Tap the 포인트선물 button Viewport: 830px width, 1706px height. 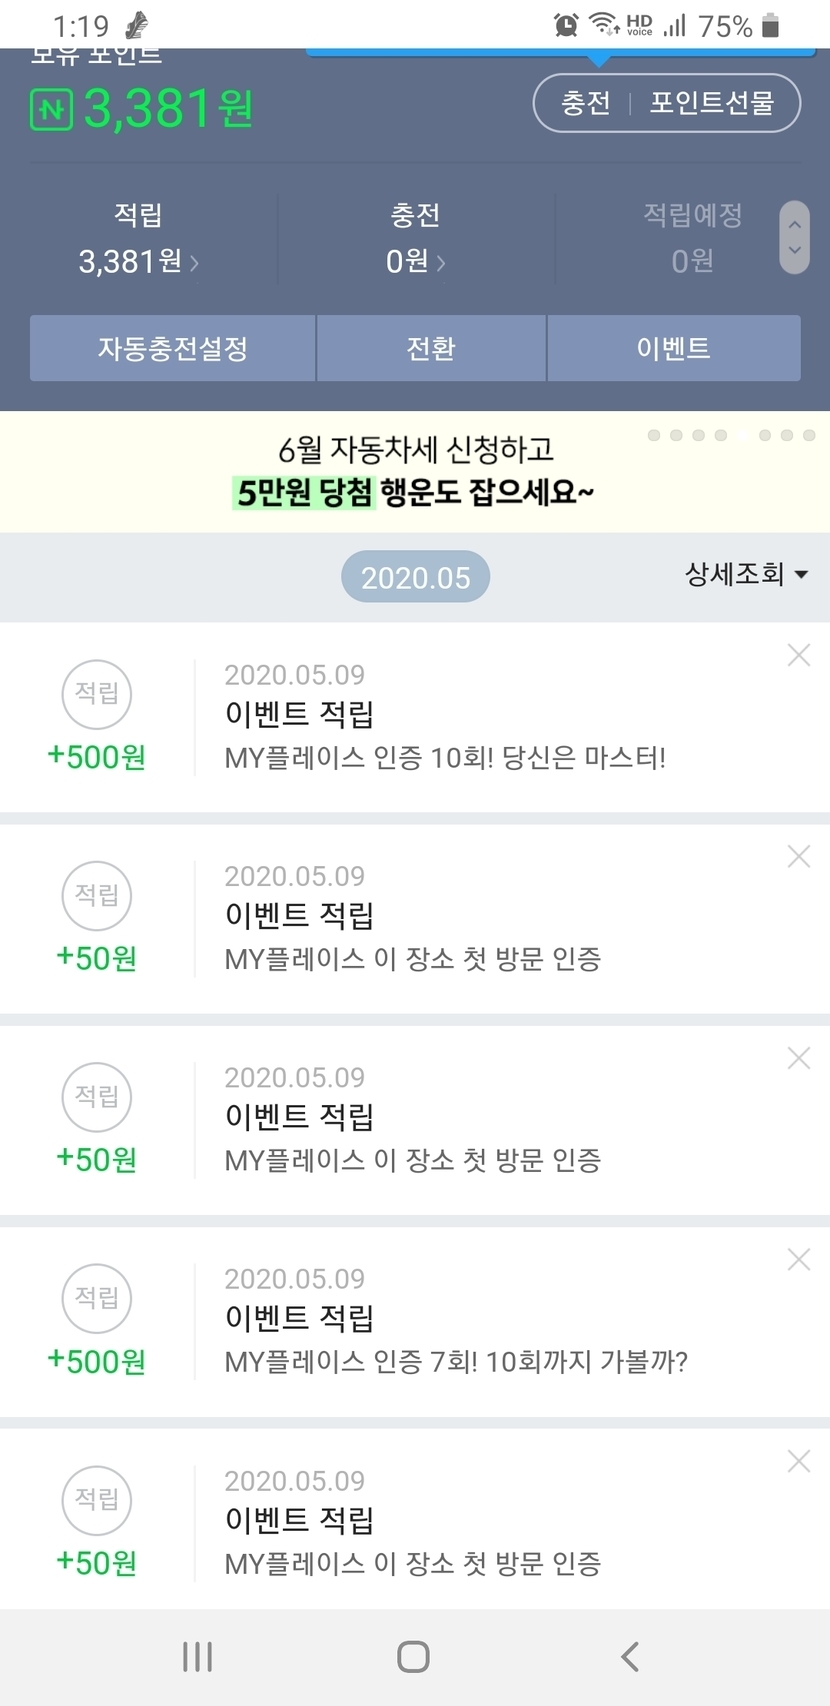coord(712,103)
